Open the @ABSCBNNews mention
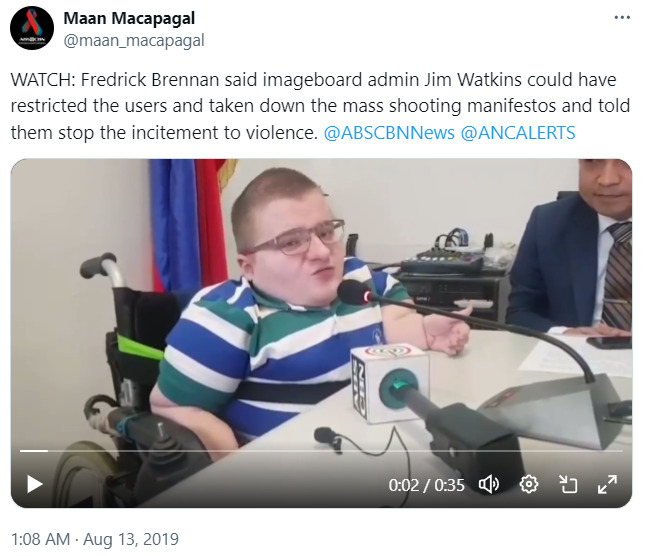 pyautogui.click(x=389, y=133)
